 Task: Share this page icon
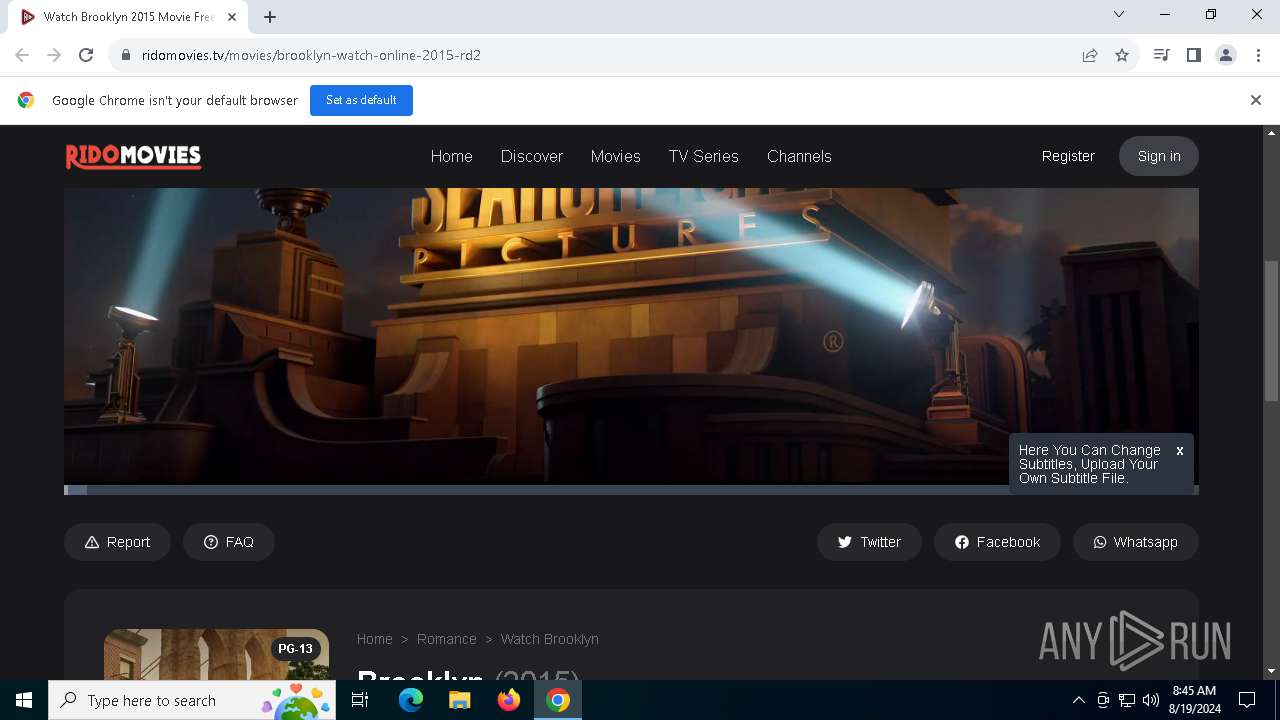click(x=1090, y=55)
